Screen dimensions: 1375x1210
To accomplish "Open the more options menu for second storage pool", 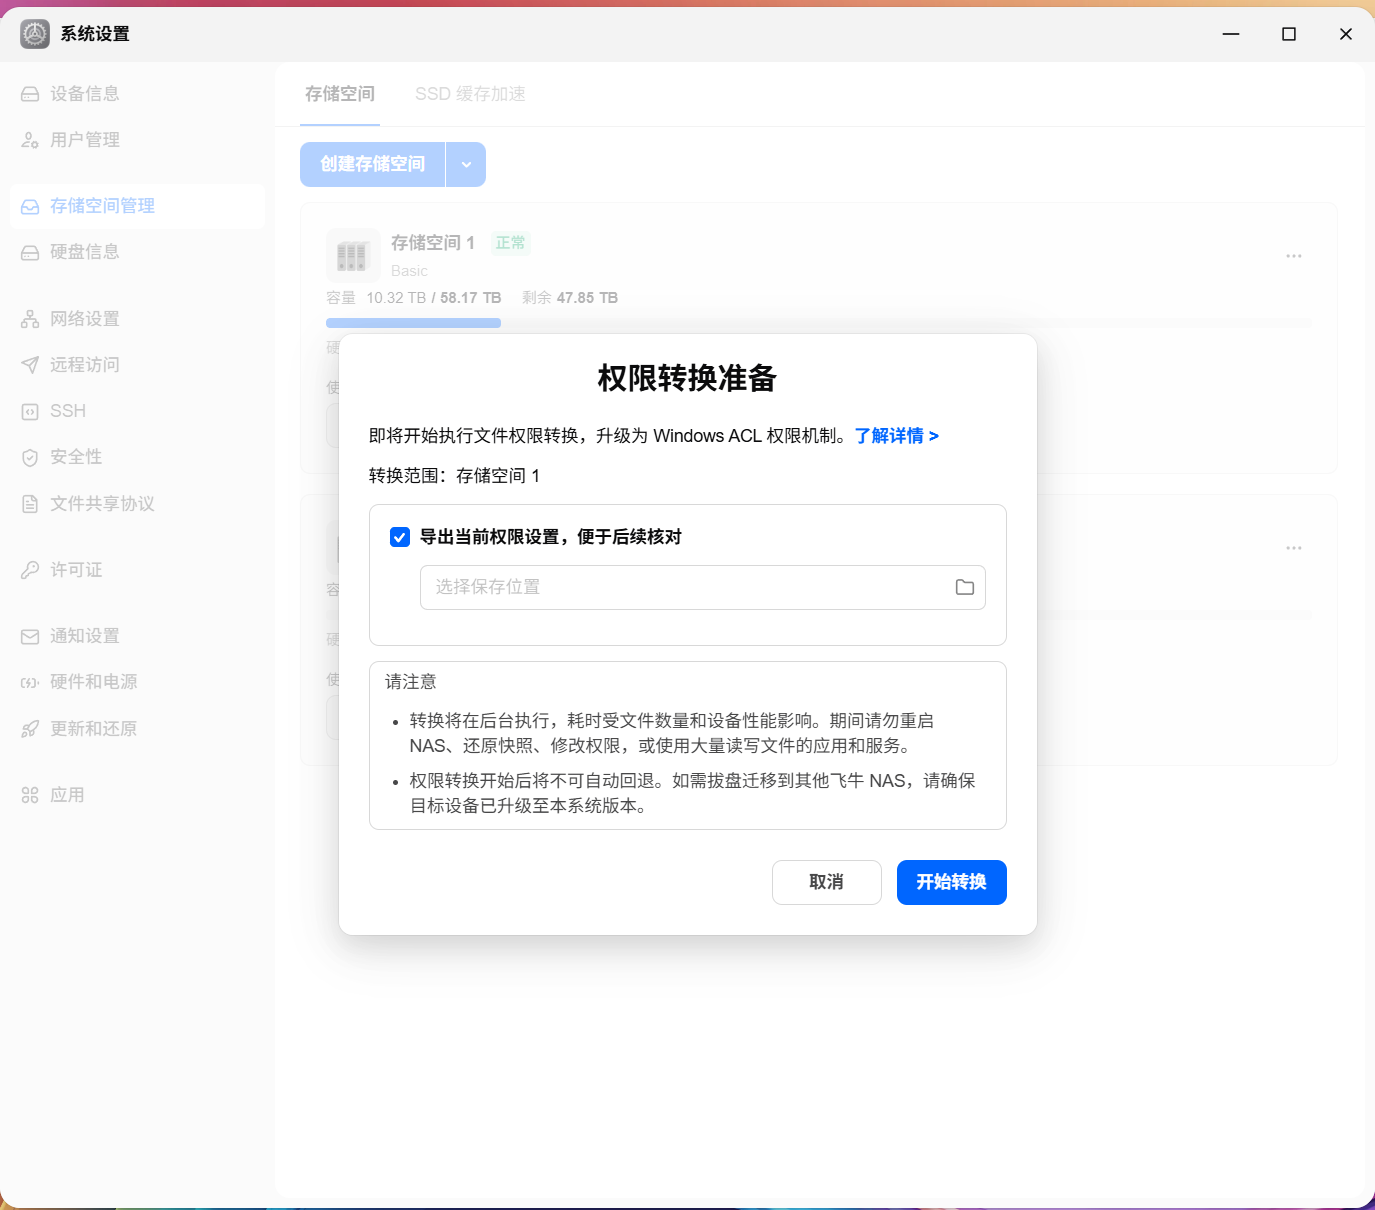I will (x=1294, y=548).
